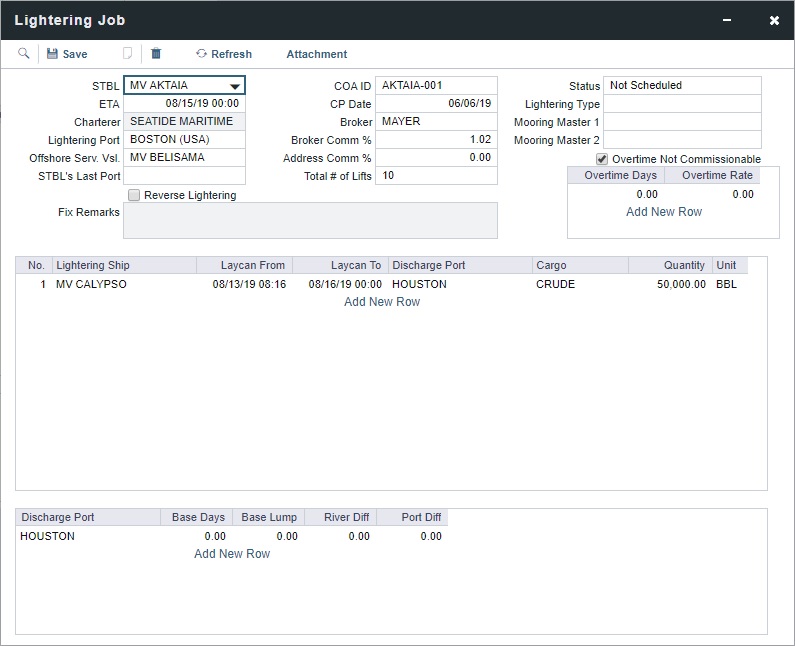Click the new document page icon
795x646 pixels.
(127, 54)
